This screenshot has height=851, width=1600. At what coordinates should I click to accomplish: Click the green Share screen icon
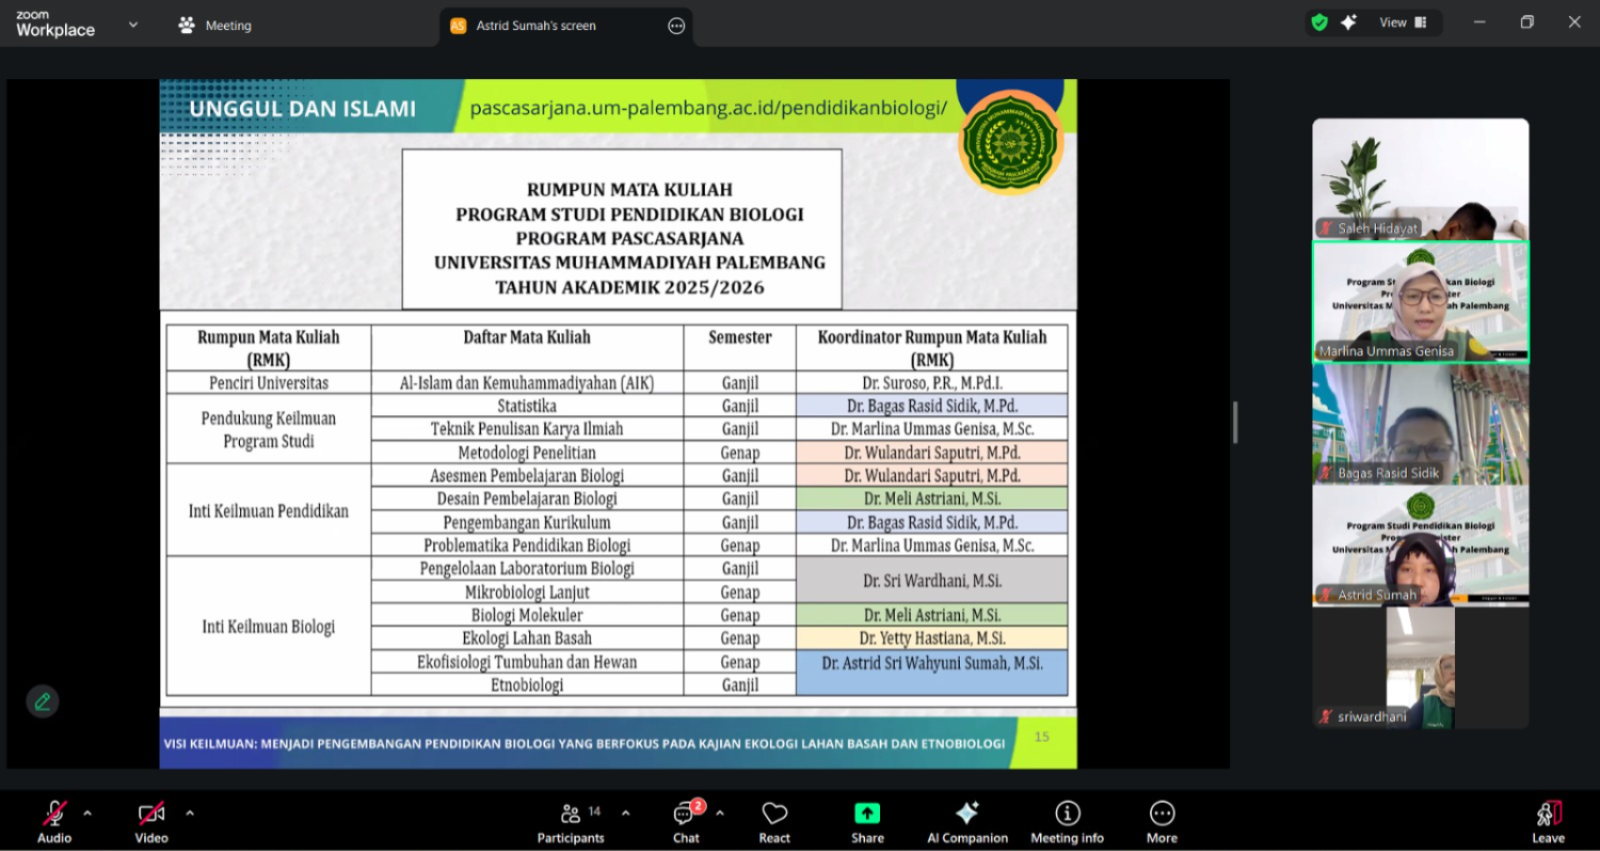[x=867, y=813]
